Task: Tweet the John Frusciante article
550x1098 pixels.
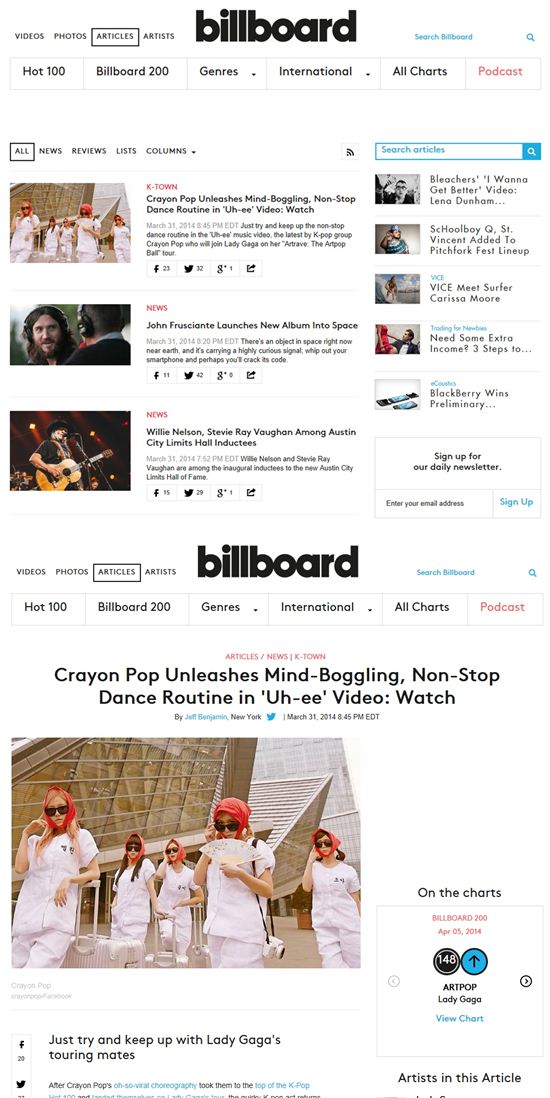Action: coord(193,375)
